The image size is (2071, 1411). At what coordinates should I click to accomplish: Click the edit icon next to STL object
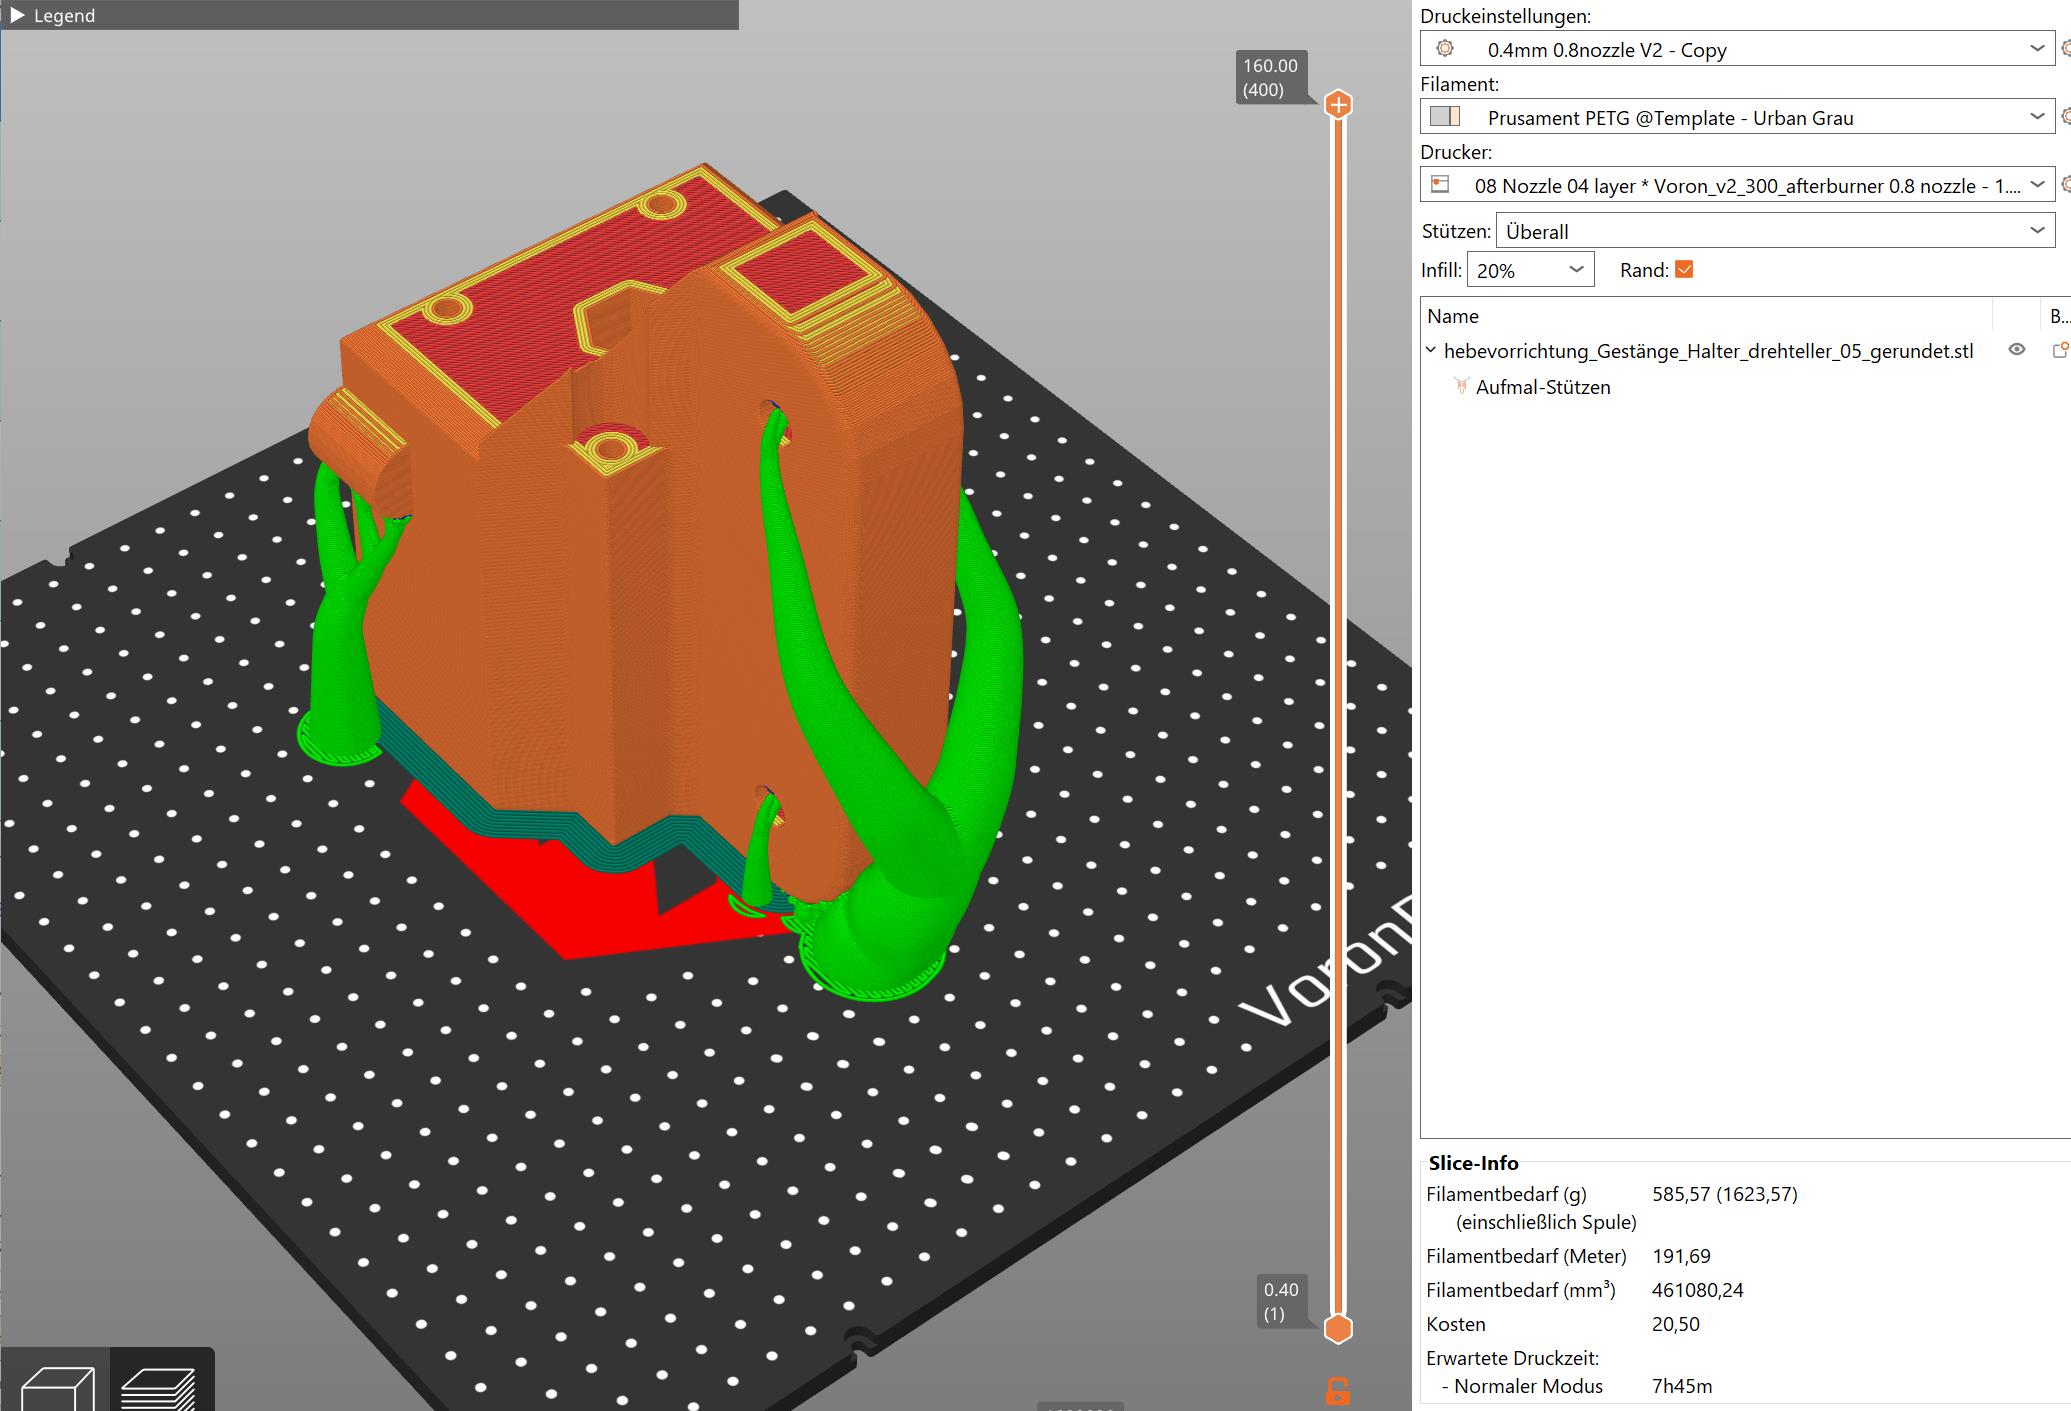pyautogui.click(x=2060, y=350)
